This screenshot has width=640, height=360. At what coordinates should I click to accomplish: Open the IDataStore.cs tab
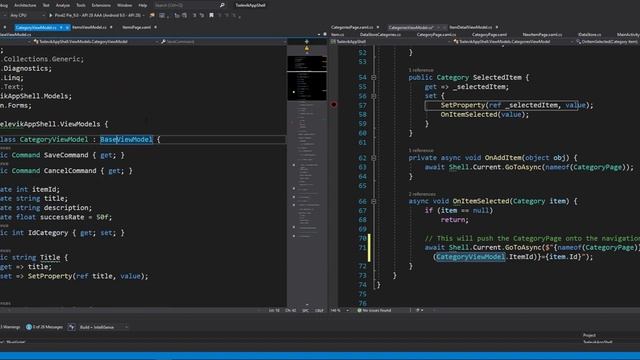(589, 35)
